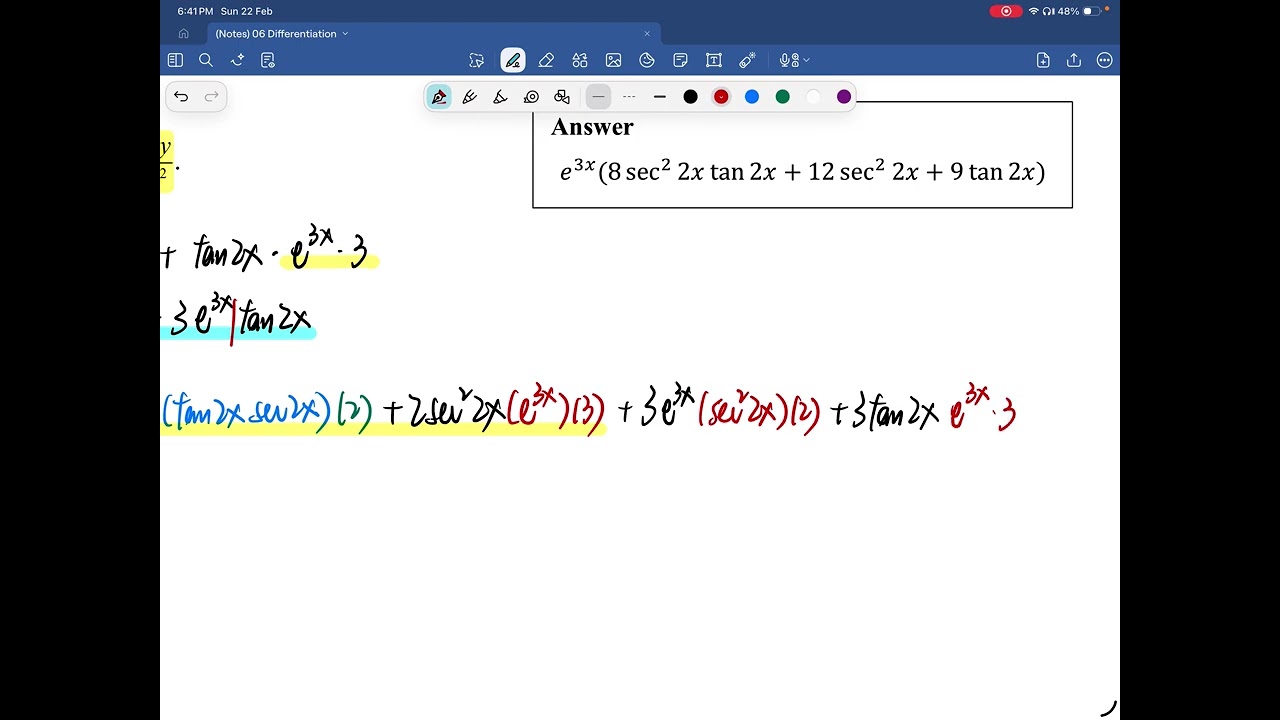Select the lasso selection tool
This screenshot has height=720, width=1280.
477,60
